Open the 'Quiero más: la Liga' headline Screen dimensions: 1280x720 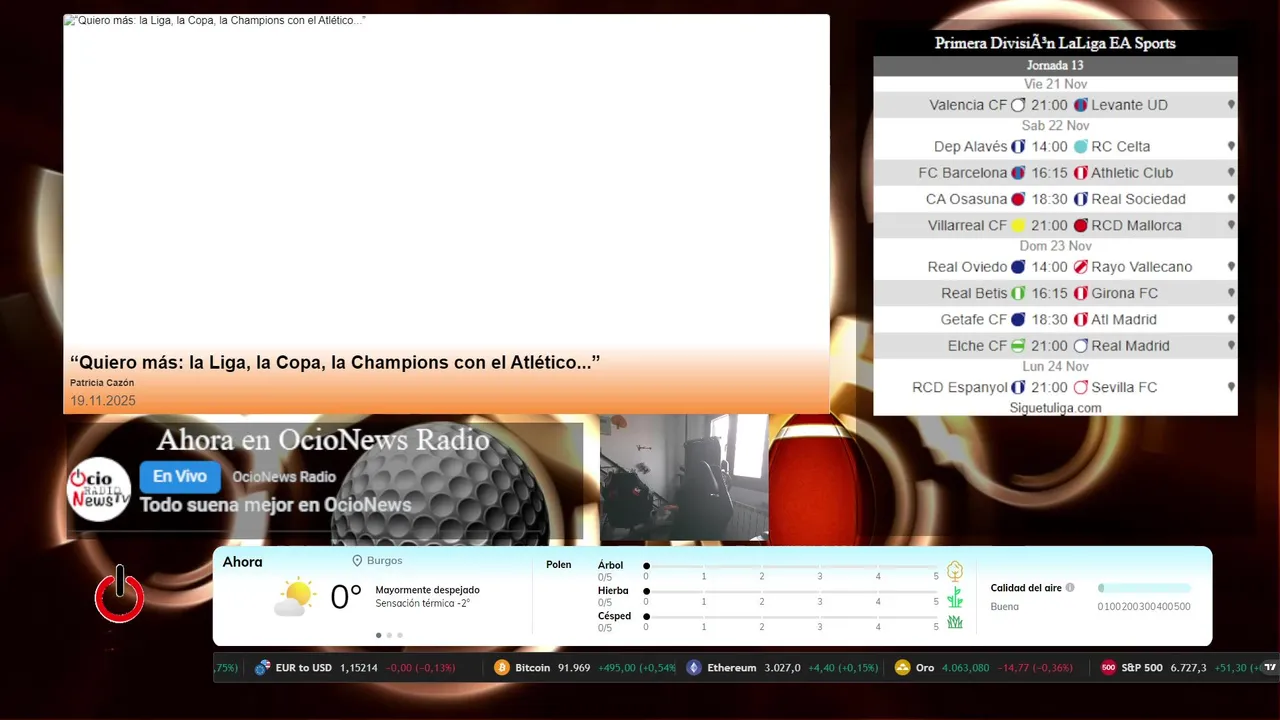pyautogui.click(x=335, y=362)
